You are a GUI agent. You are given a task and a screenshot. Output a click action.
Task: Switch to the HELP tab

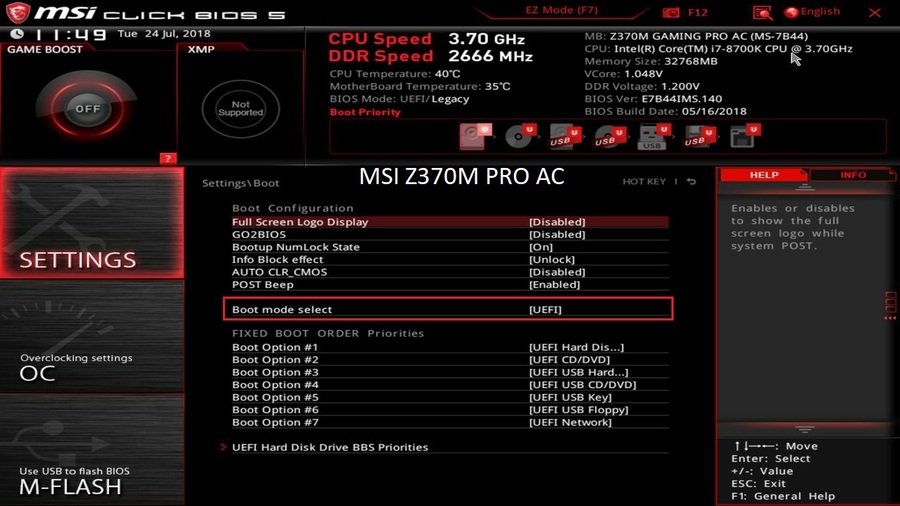tap(764, 175)
